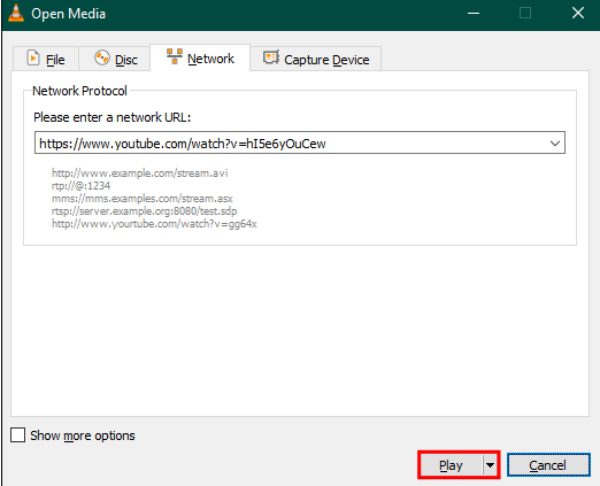Expand the network URL history dropdown
The height and width of the screenshot is (486, 600).
[555, 144]
